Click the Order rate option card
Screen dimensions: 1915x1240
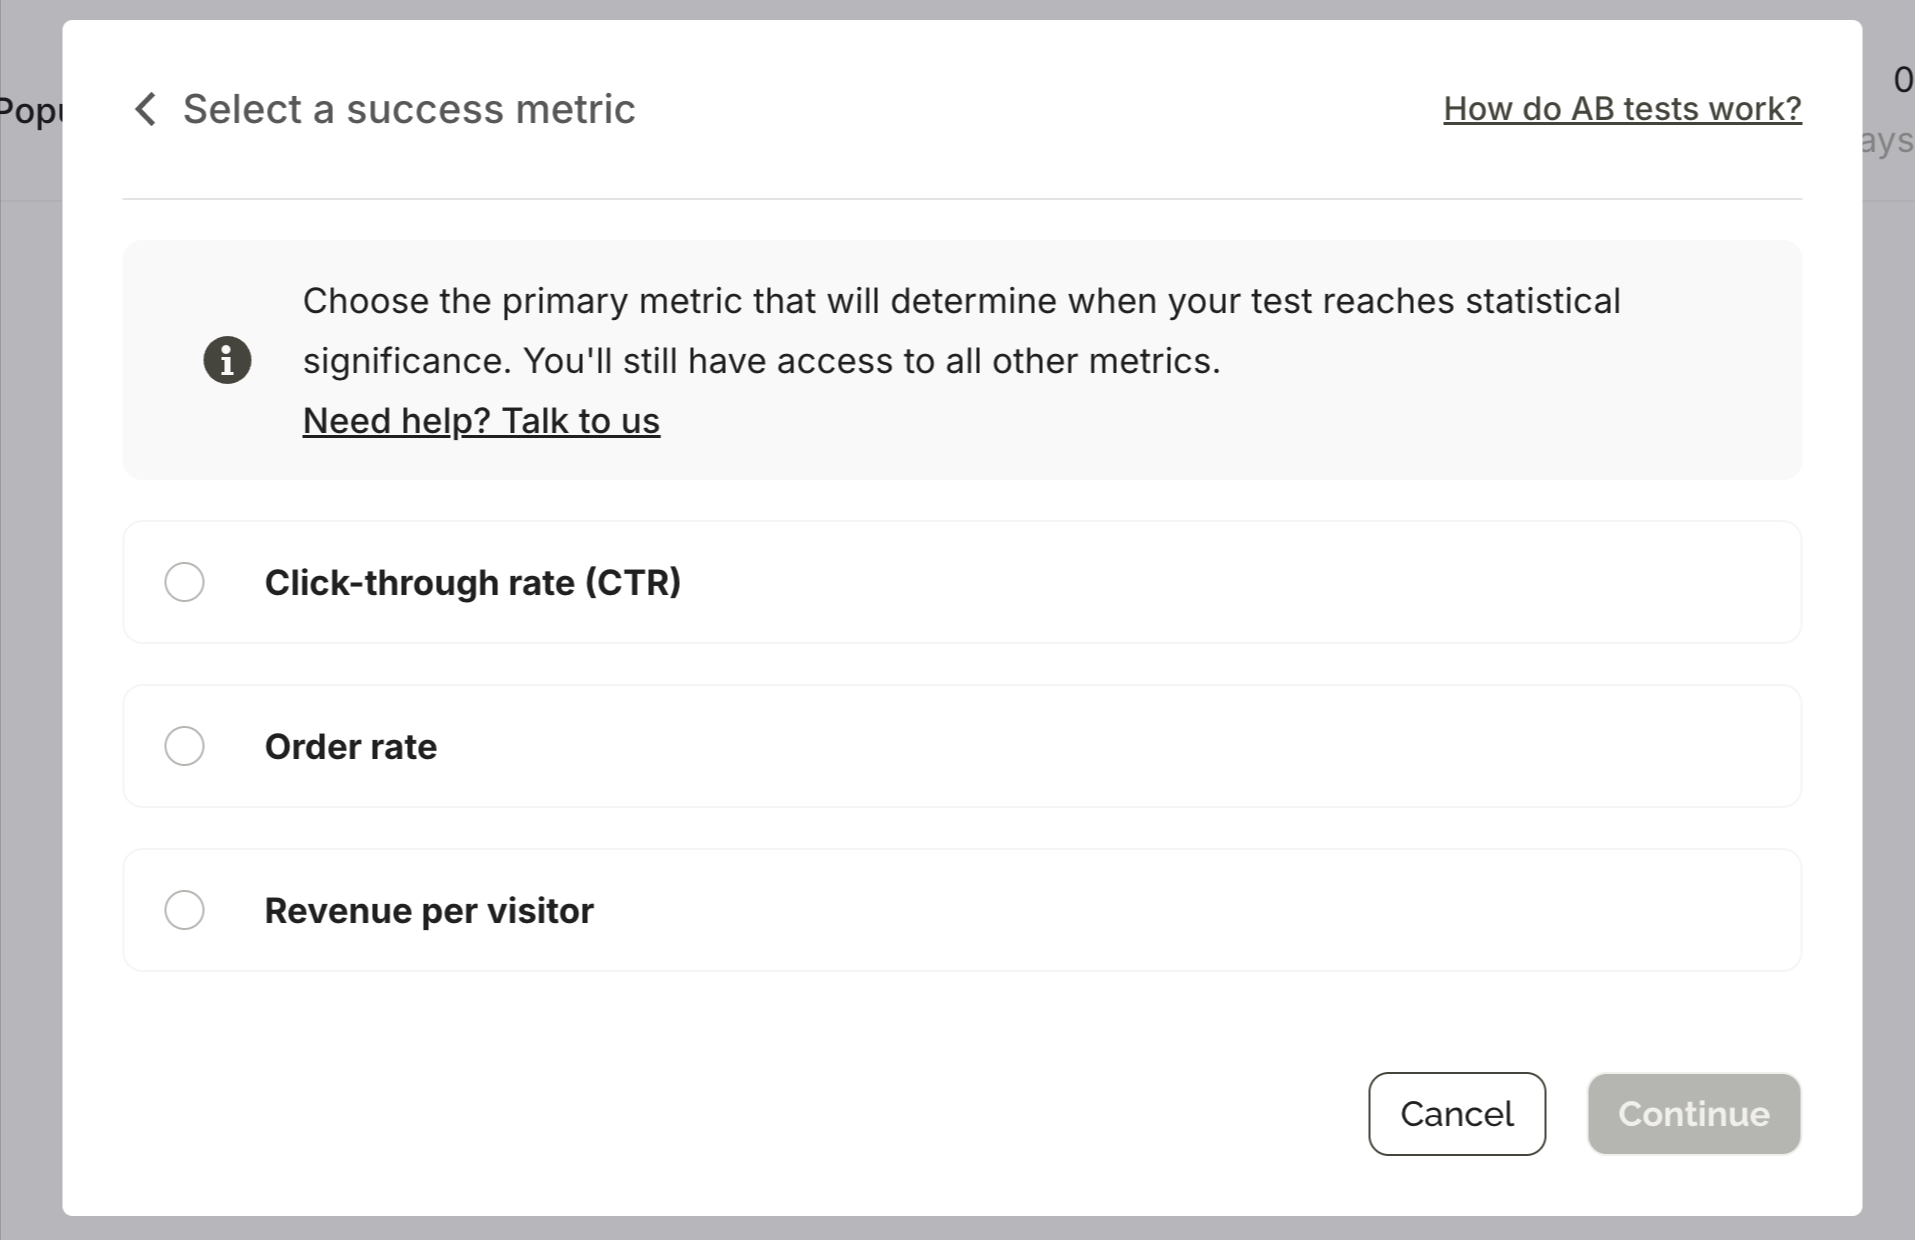click(x=960, y=745)
